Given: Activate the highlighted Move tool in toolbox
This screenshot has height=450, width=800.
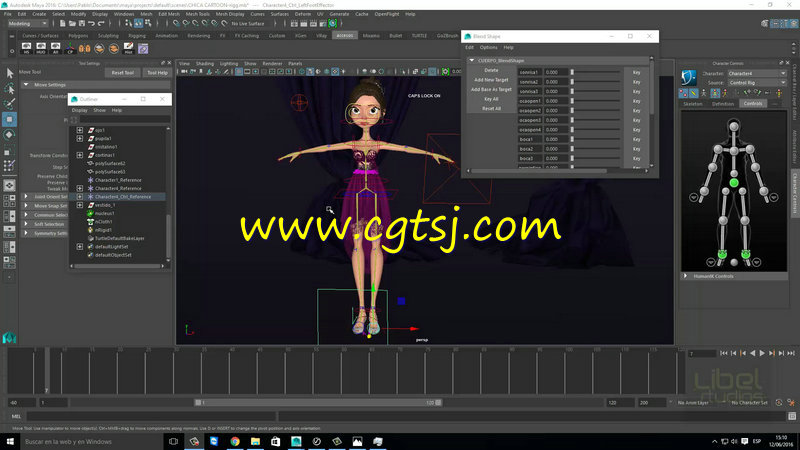Looking at the screenshot, I should (x=9, y=119).
